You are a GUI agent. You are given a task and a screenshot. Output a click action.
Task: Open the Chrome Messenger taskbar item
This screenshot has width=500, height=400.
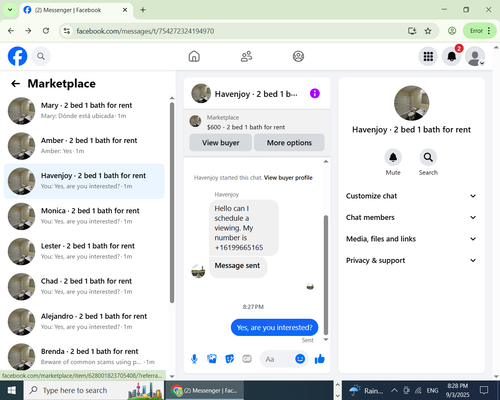click(x=205, y=390)
